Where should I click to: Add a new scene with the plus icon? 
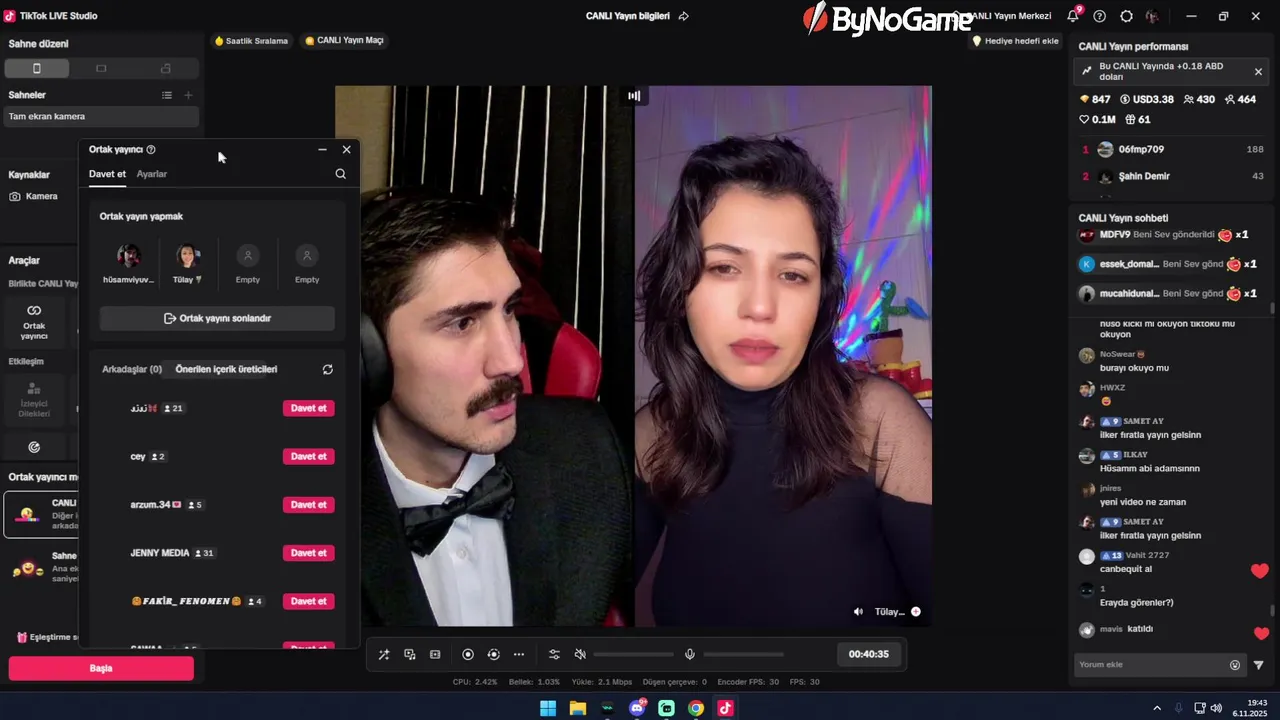click(x=188, y=95)
